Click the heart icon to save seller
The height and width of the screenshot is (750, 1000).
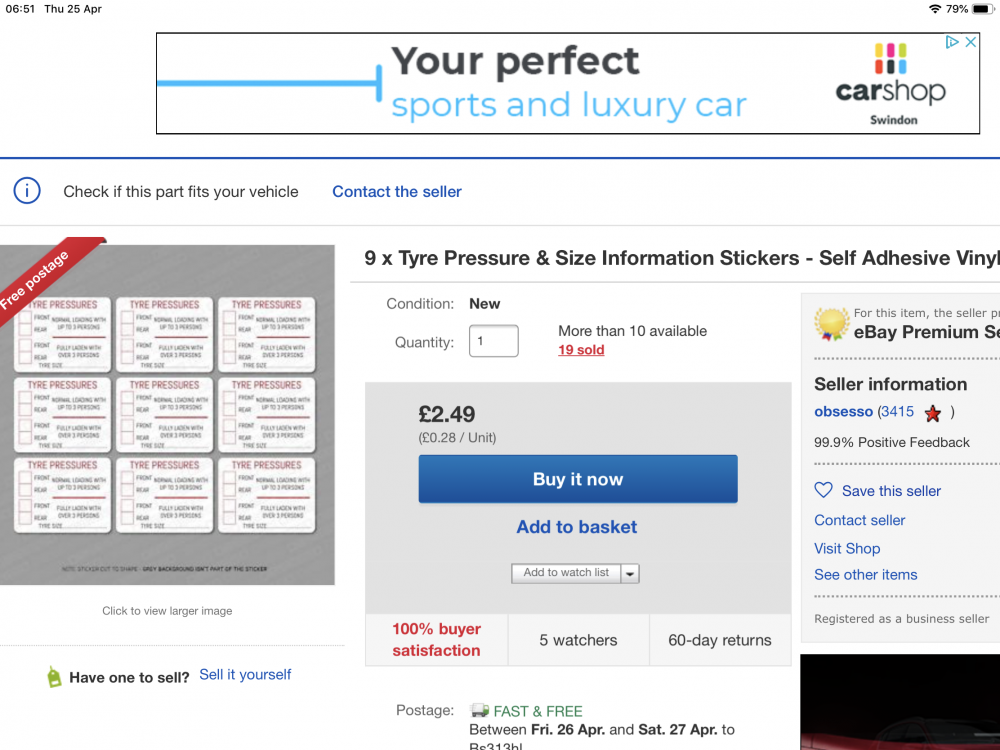click(x=823, y=490)
